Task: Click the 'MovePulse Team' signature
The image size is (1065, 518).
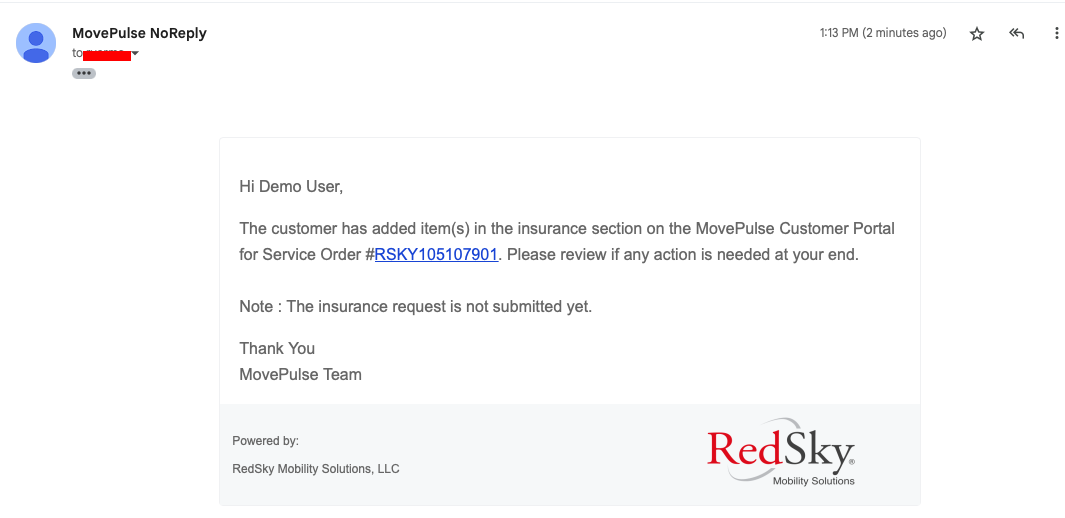Action: click(x=300, y=374)
